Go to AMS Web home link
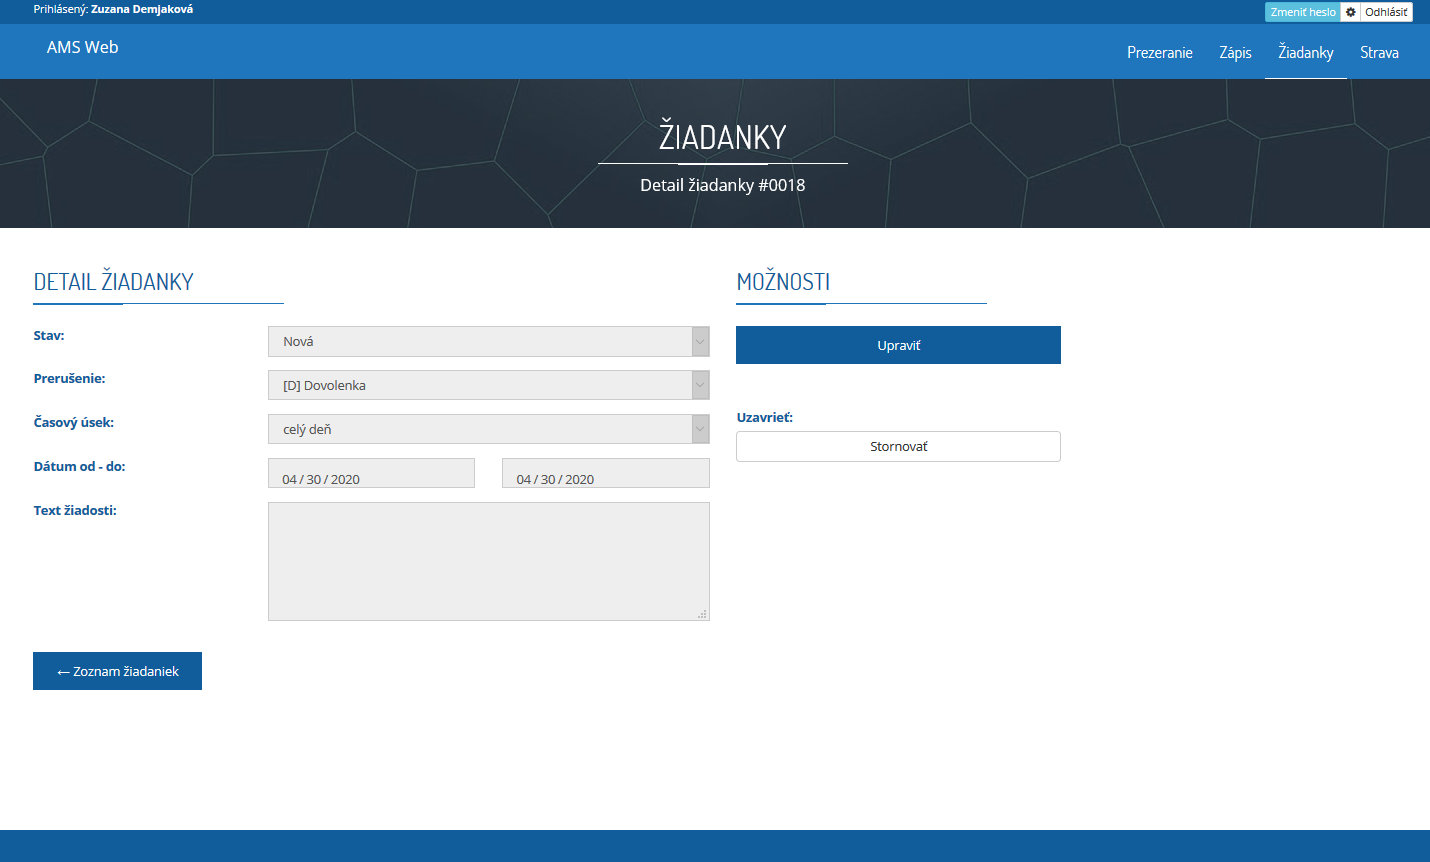 (x=82, y=47)
